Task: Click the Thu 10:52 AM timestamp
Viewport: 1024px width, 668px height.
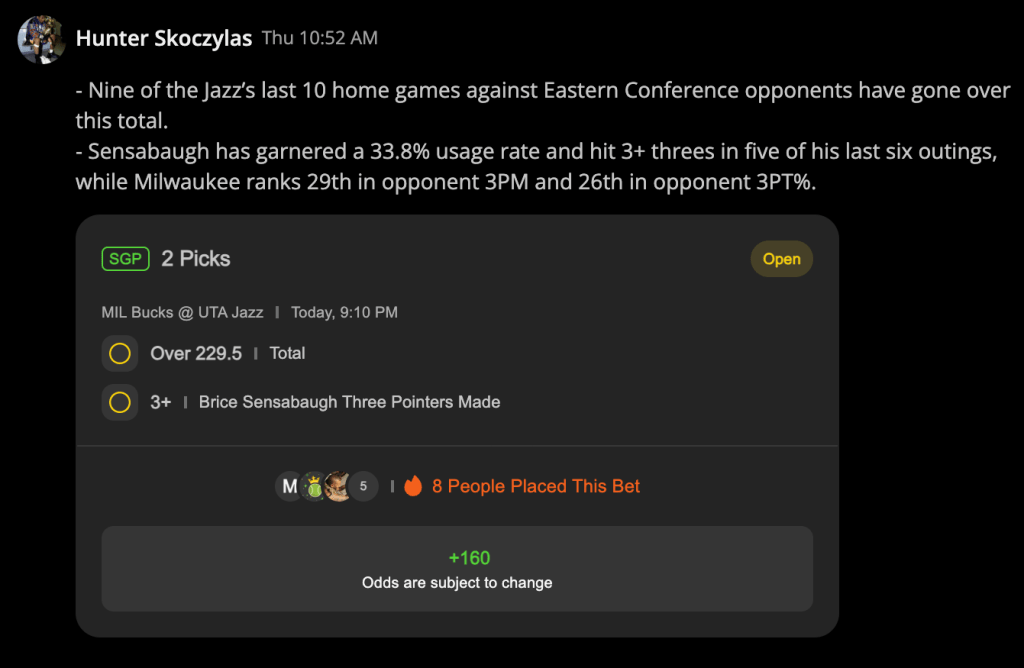Action: (320, 38)
